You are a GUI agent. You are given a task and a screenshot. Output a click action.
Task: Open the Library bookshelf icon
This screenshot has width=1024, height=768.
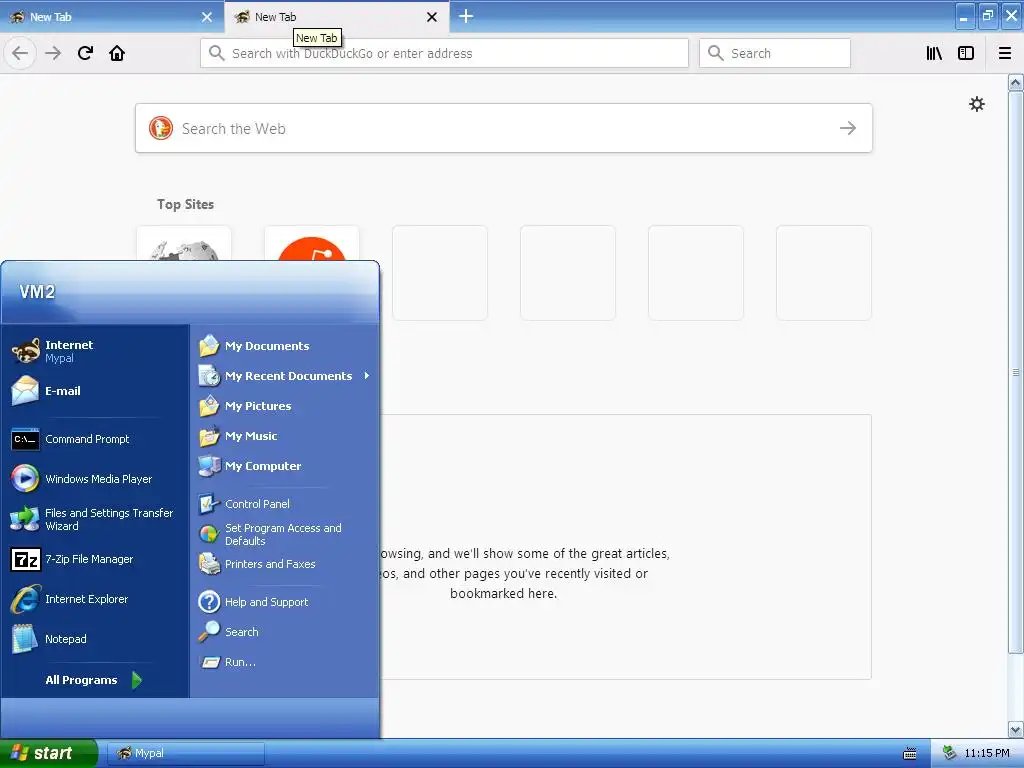(x=934, y=53)
